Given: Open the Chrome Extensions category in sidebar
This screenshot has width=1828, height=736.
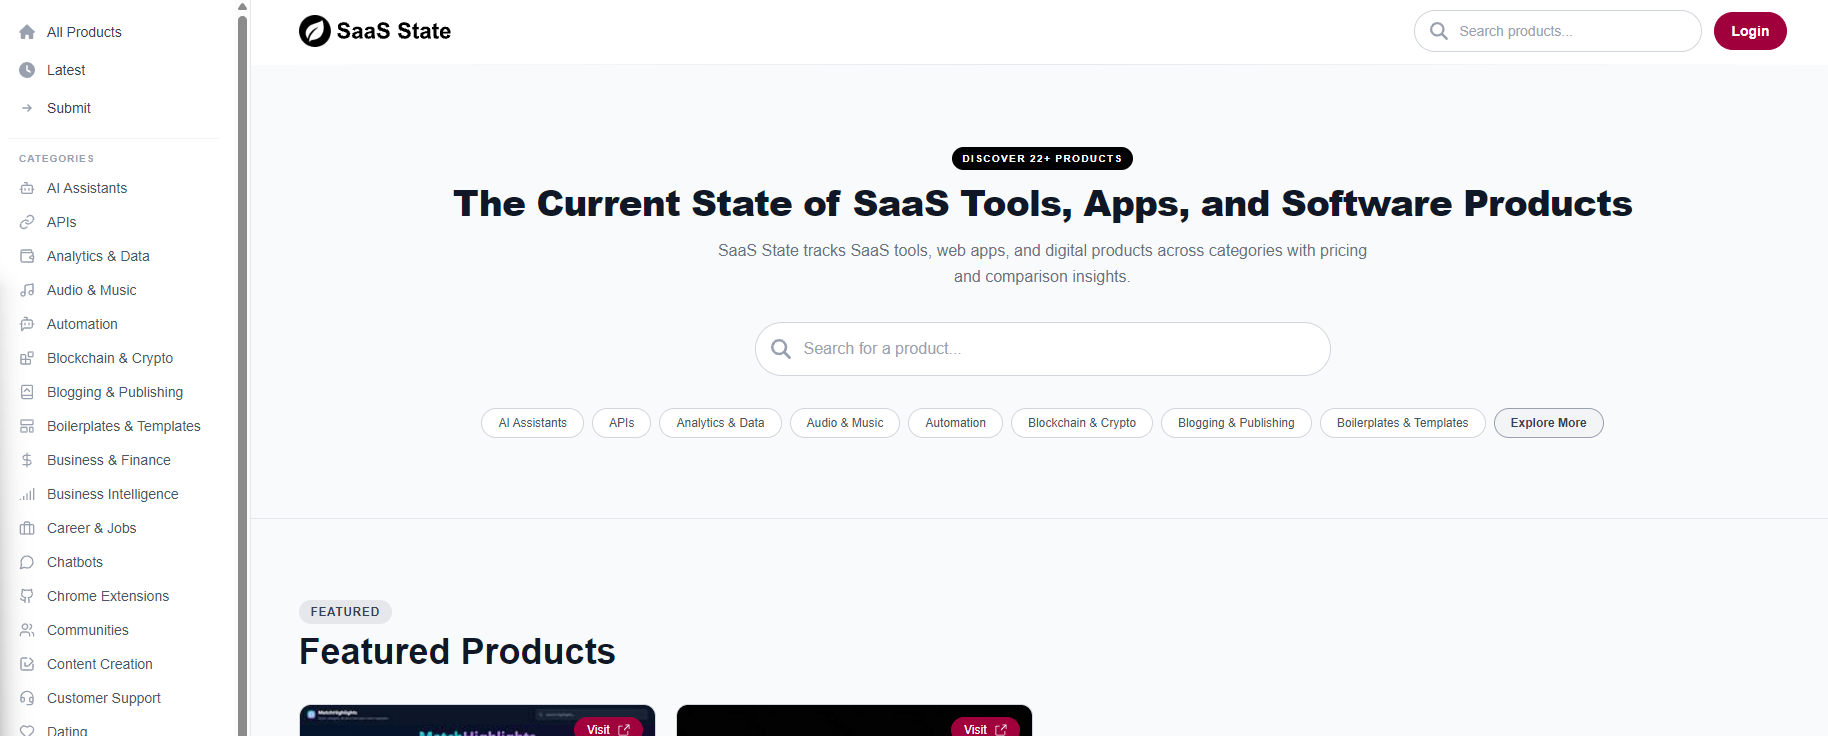Looking at the screenshot, I should click(x=108, y=596).
